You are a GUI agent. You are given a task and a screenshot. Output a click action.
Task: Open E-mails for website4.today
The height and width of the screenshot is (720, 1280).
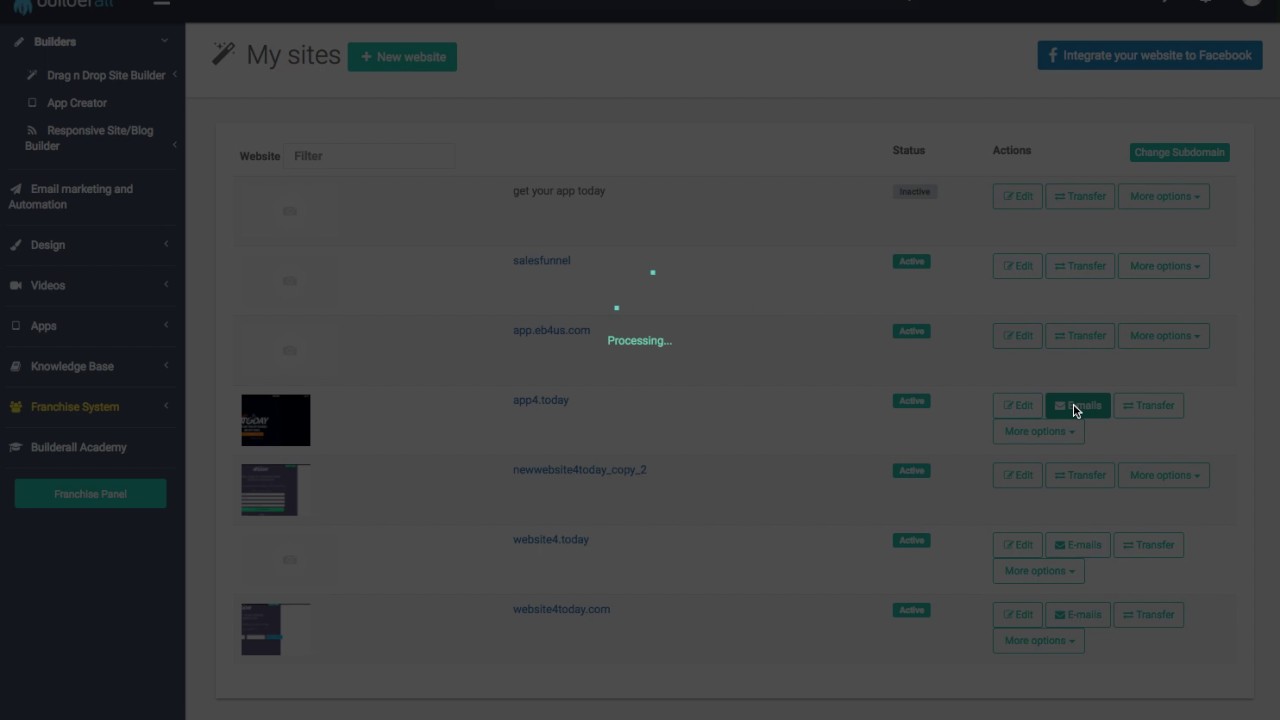pos(1078,545)
